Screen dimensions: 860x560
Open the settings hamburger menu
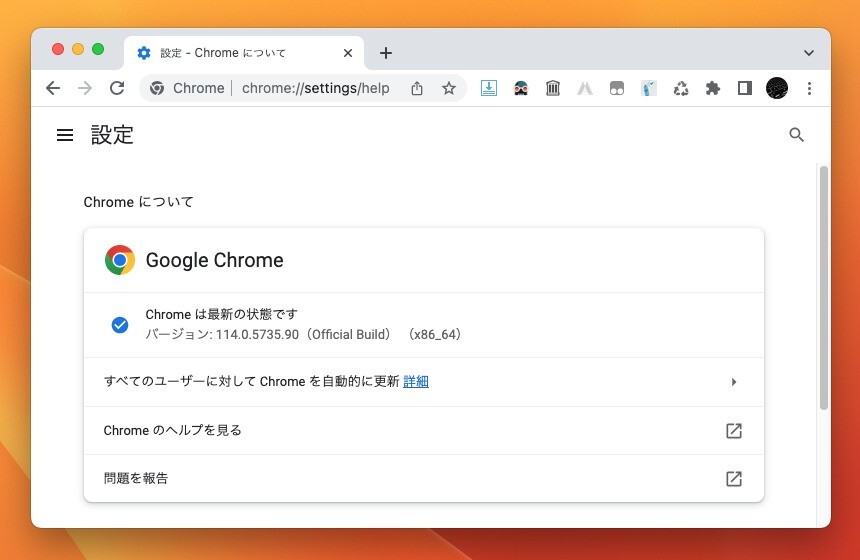click(65, 135)
